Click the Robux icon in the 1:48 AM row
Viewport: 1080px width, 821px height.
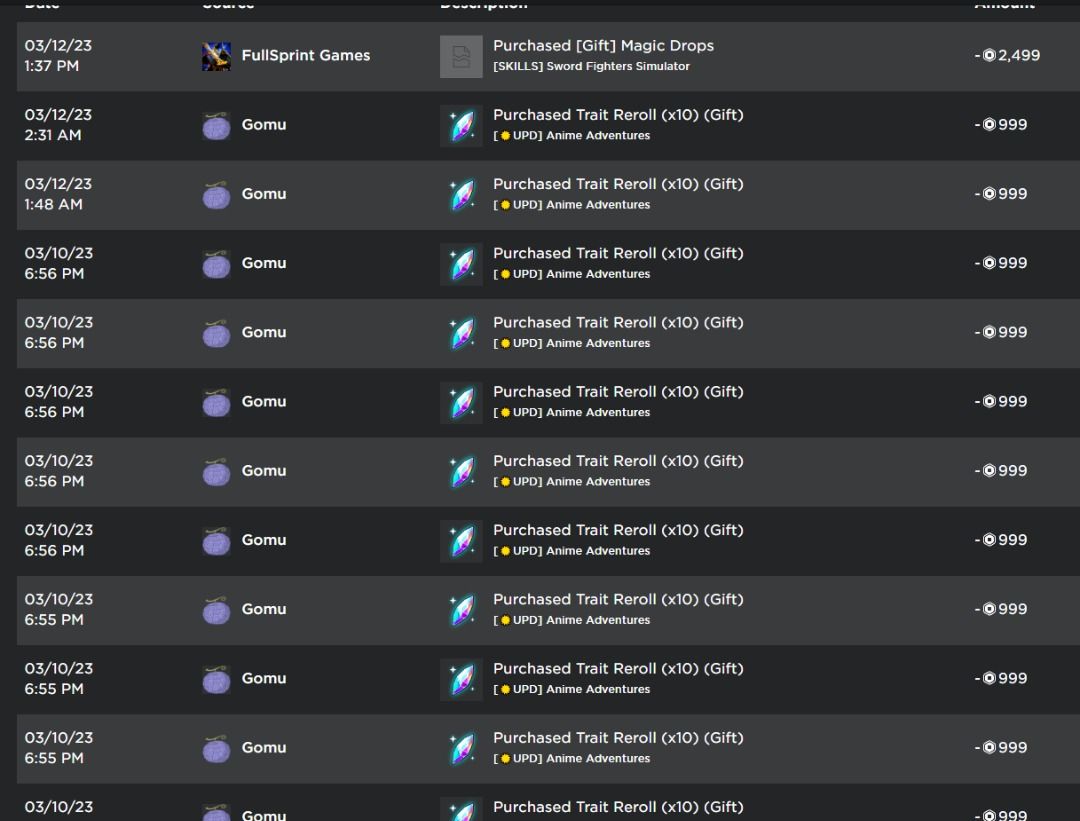click(x=989, y=194)
